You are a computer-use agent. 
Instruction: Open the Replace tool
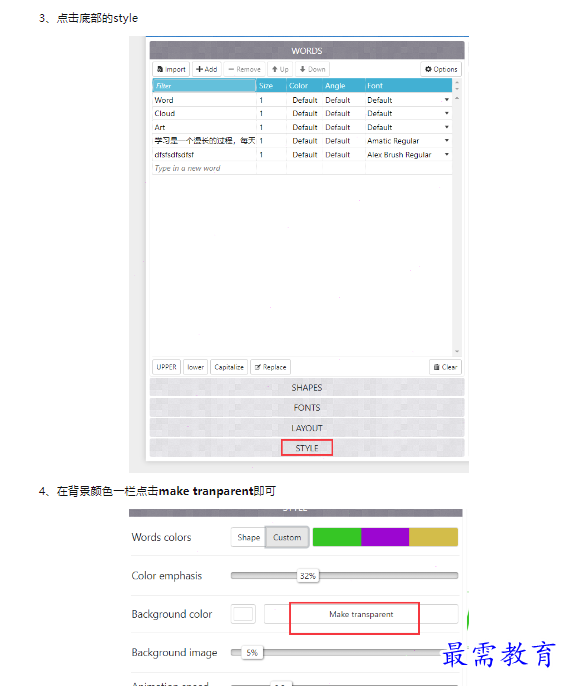(x=270, y=367)
